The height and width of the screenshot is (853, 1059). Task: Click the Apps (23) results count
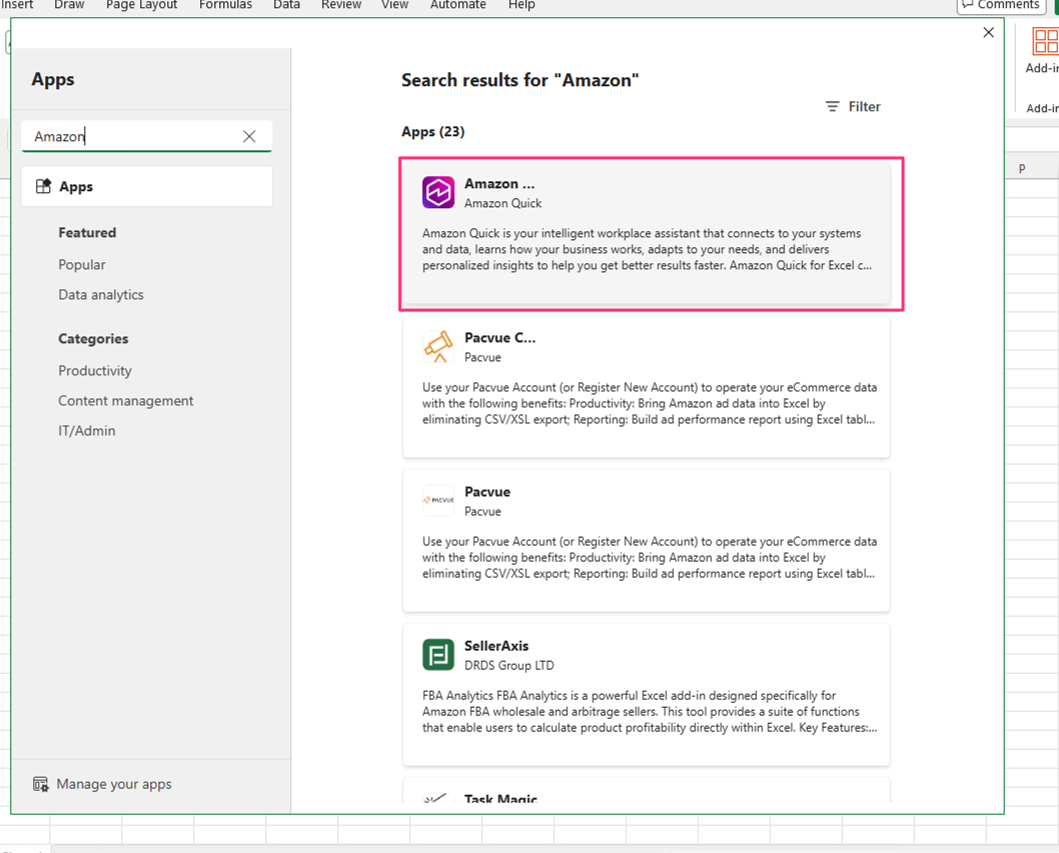(433, 132)
